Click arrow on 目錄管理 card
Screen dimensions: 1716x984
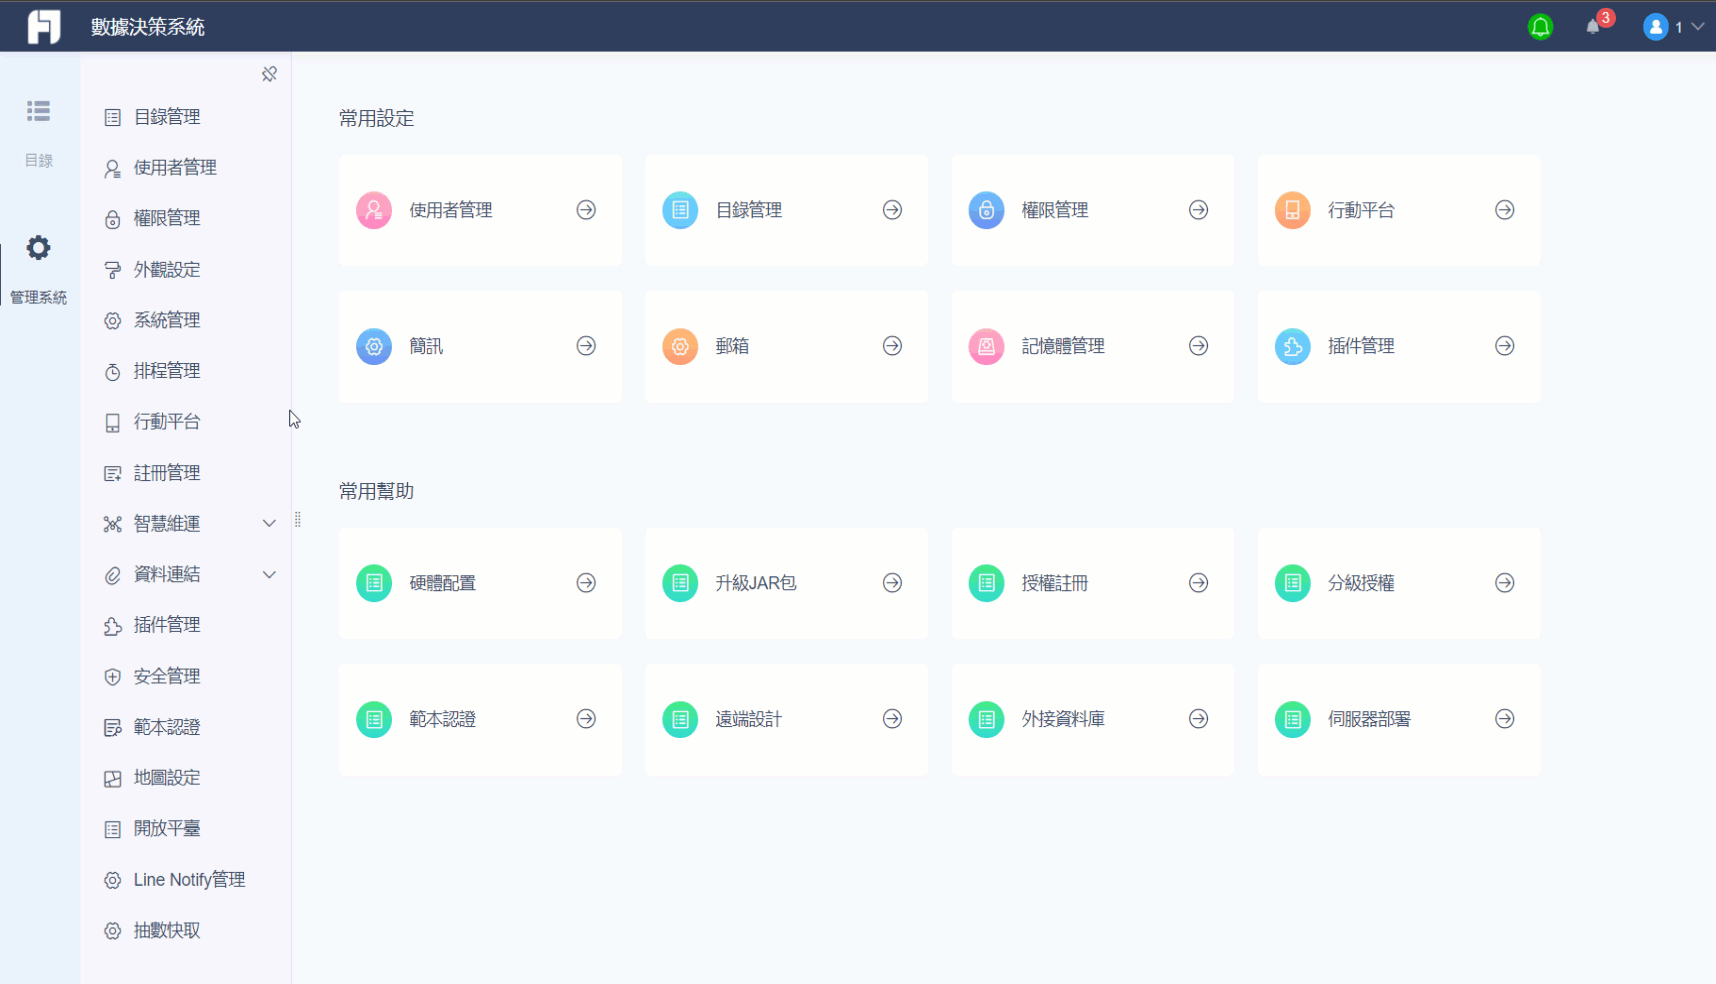[x=893, y=210]
